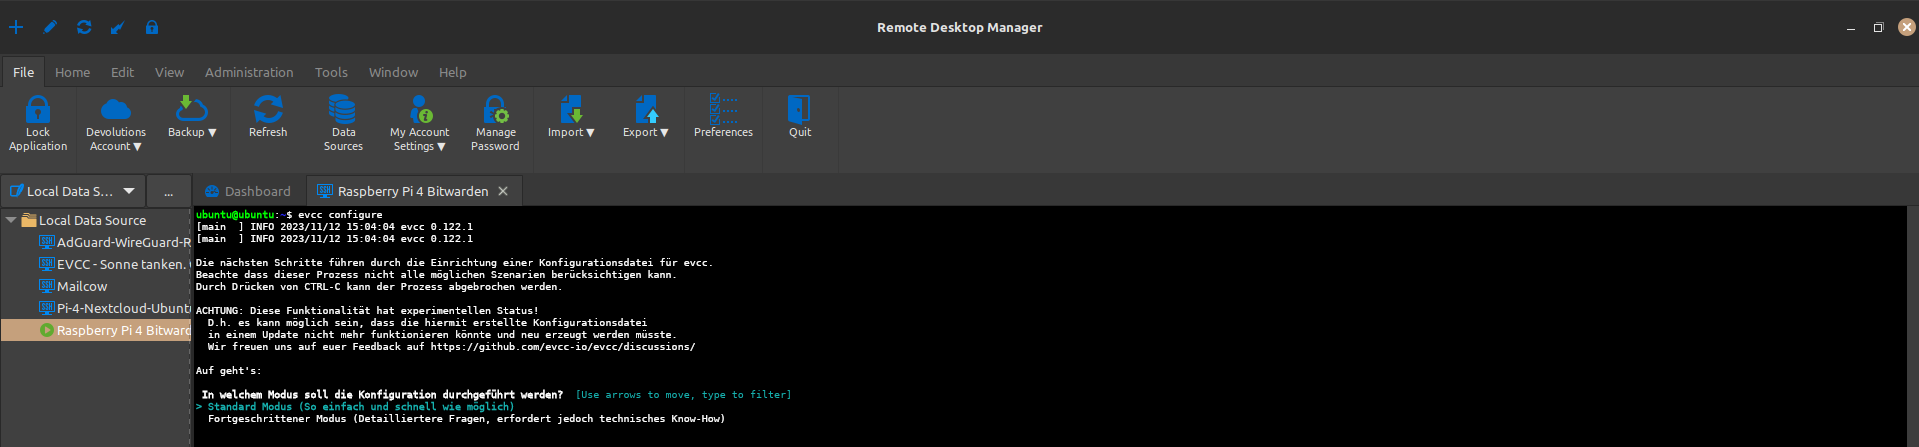Click the Manage Password icon

click(495, 110)
